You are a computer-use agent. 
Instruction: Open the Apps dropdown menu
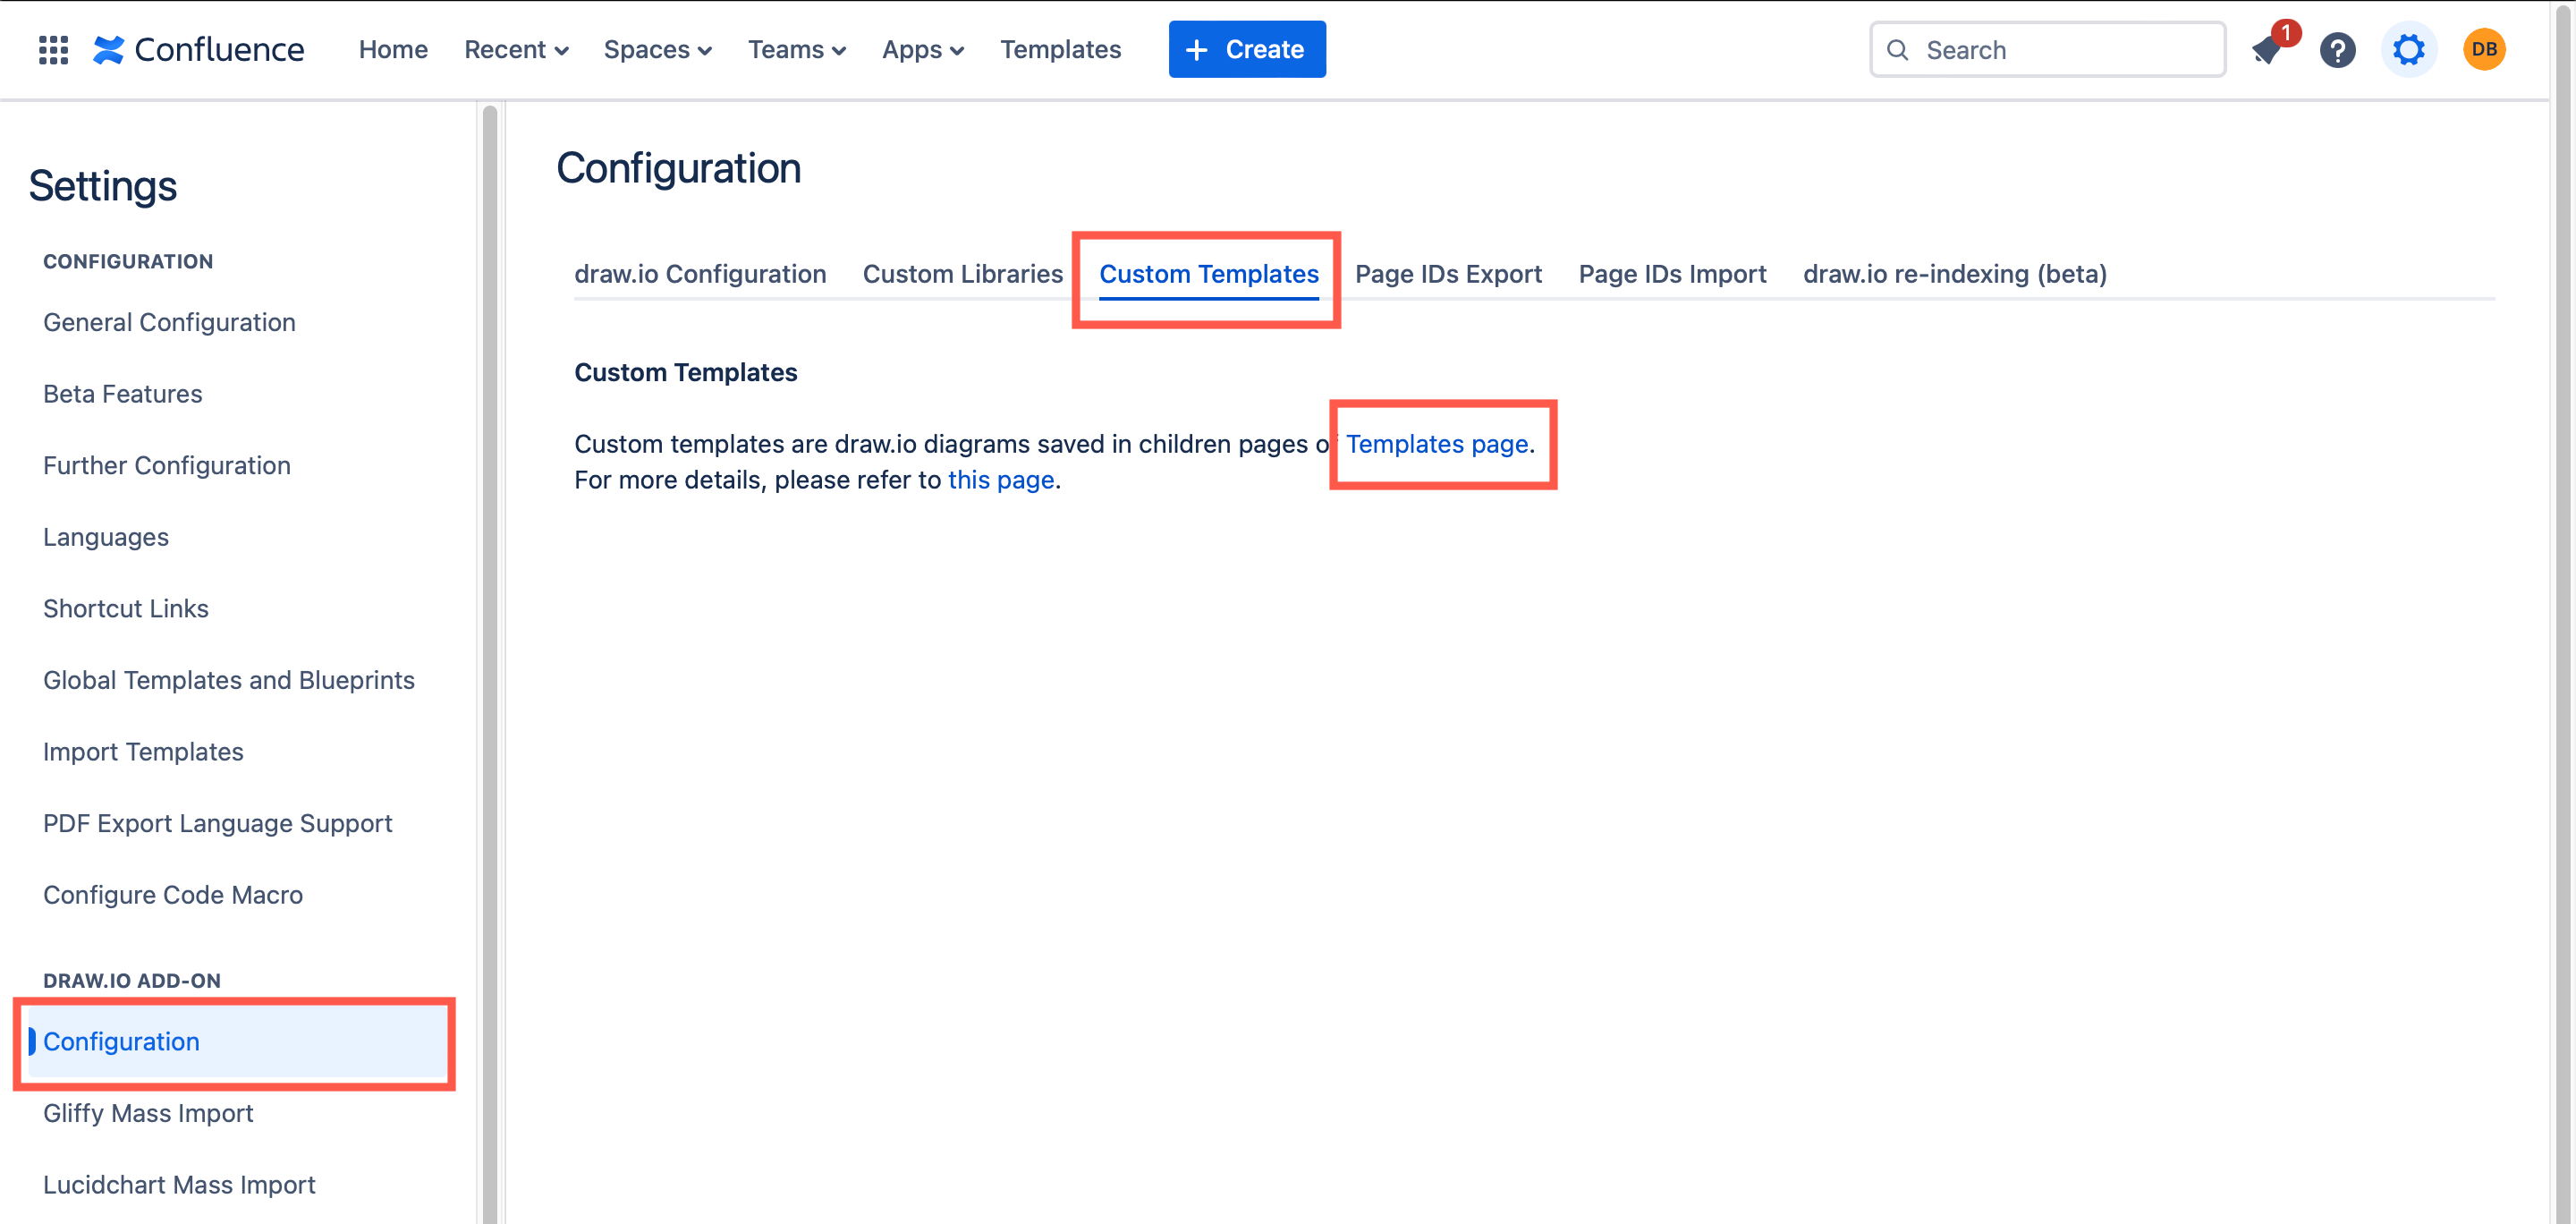tap(921, 49)
